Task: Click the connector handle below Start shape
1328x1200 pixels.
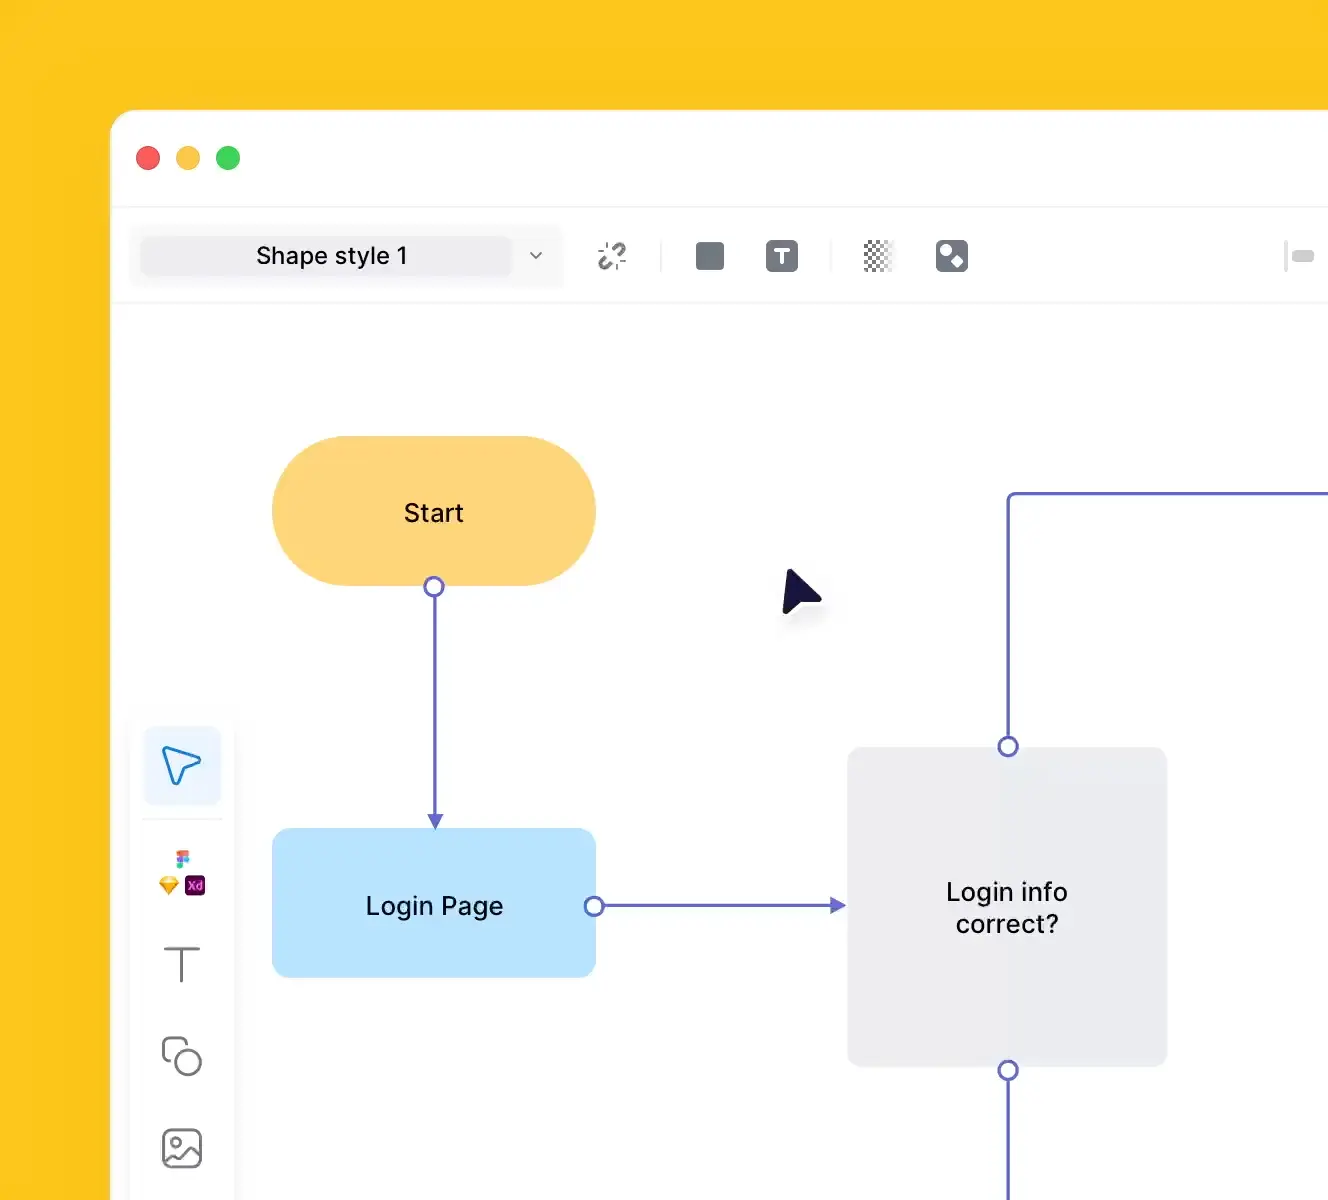Action: tap(434, 586)
